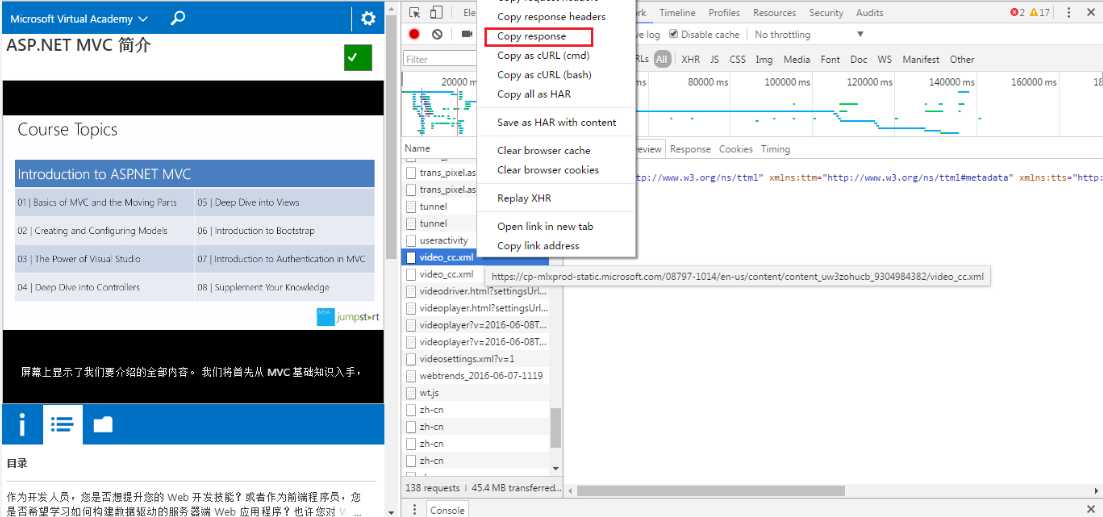Click the green checkmark button

point(358,58)
